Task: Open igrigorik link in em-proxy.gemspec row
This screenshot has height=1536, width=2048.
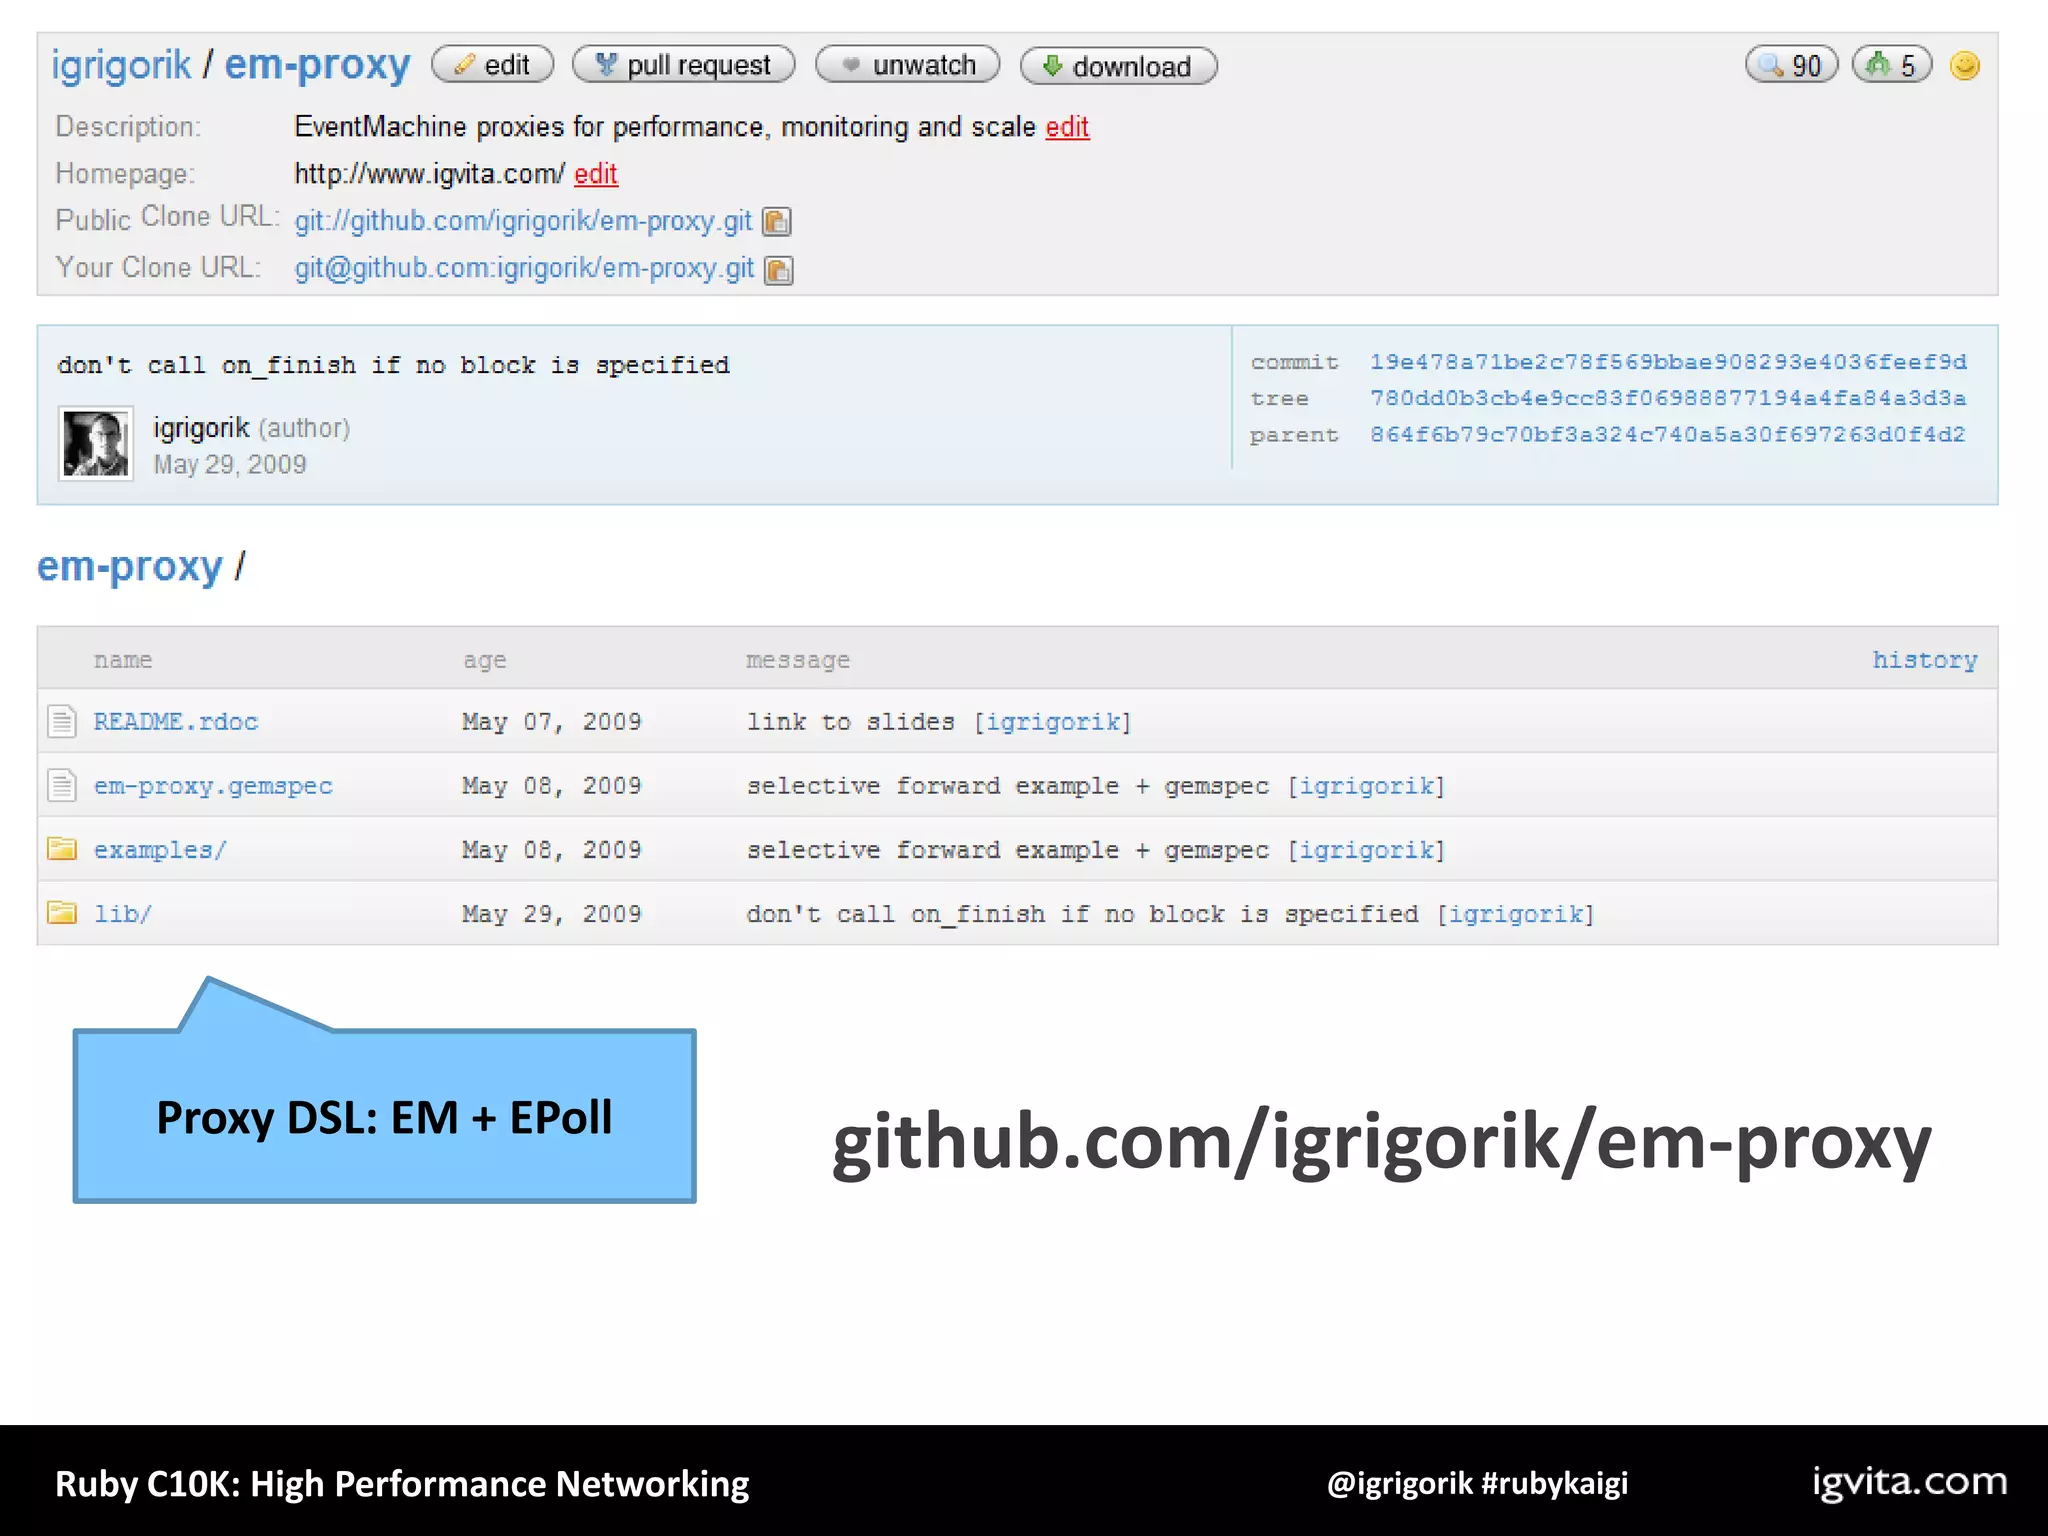Action: click(1366, 786)
